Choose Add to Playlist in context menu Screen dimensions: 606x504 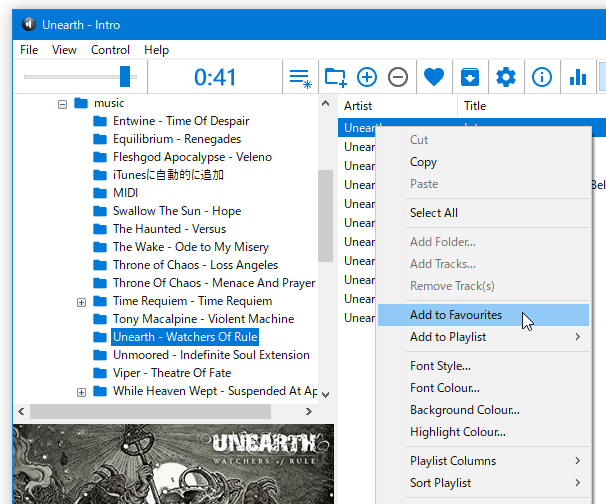pos(483,337)
